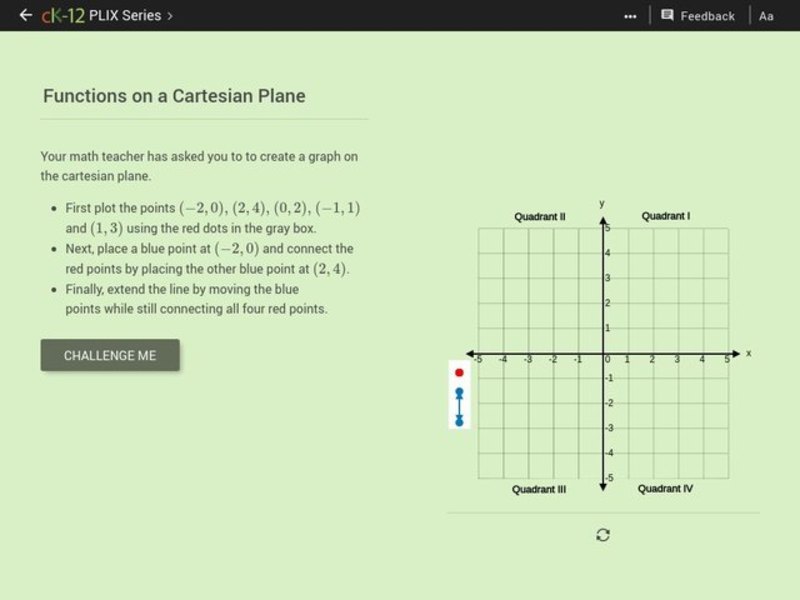Click the back arrow in the top bar
This screenshot has height=600, width=800.
tap(25, 15)
